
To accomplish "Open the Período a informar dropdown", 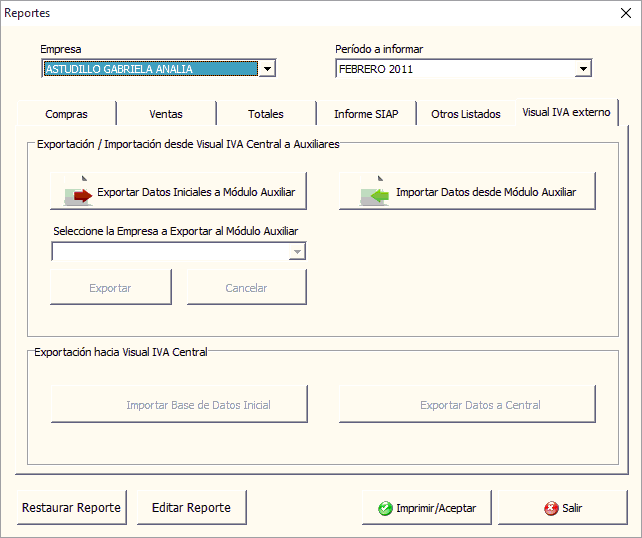I will (583, 69).
